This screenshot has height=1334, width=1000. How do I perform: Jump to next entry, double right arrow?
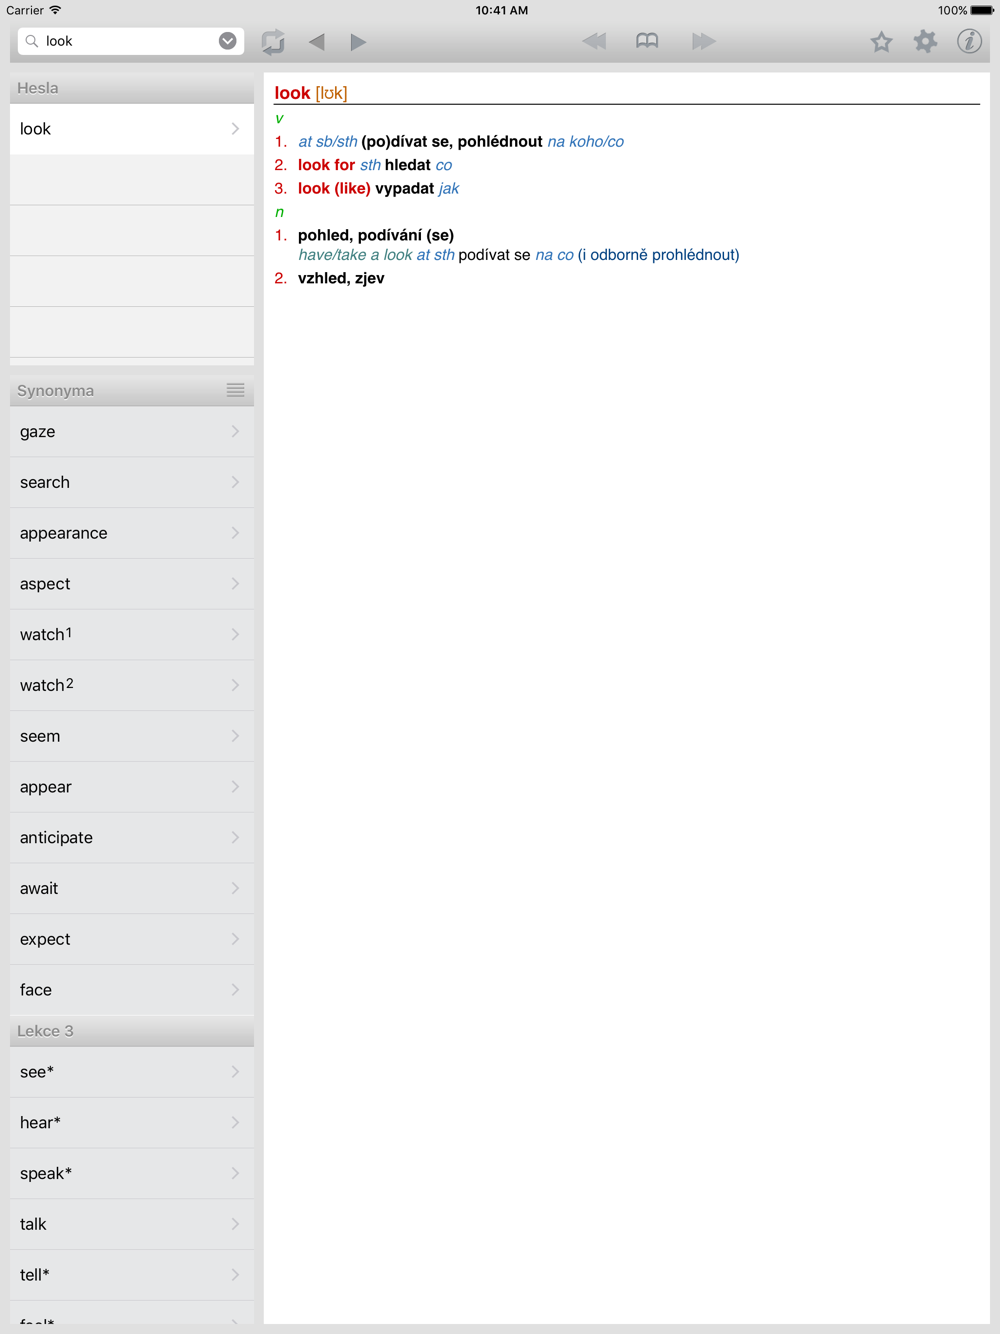[x=703, y=41]
